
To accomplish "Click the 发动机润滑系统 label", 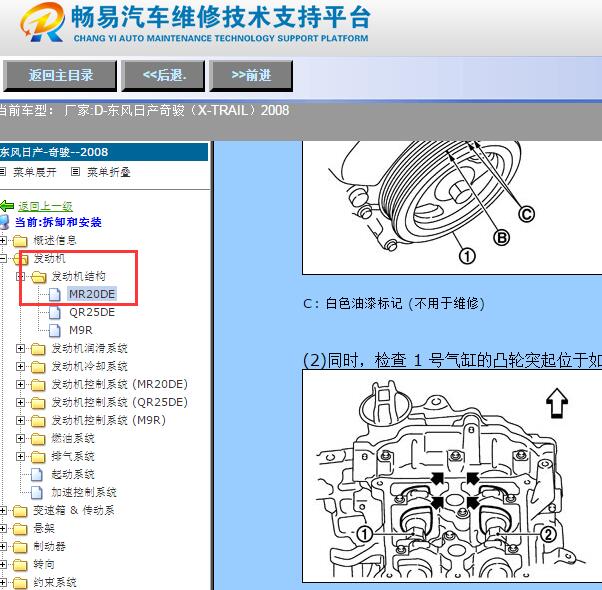I will pos(89,349).
